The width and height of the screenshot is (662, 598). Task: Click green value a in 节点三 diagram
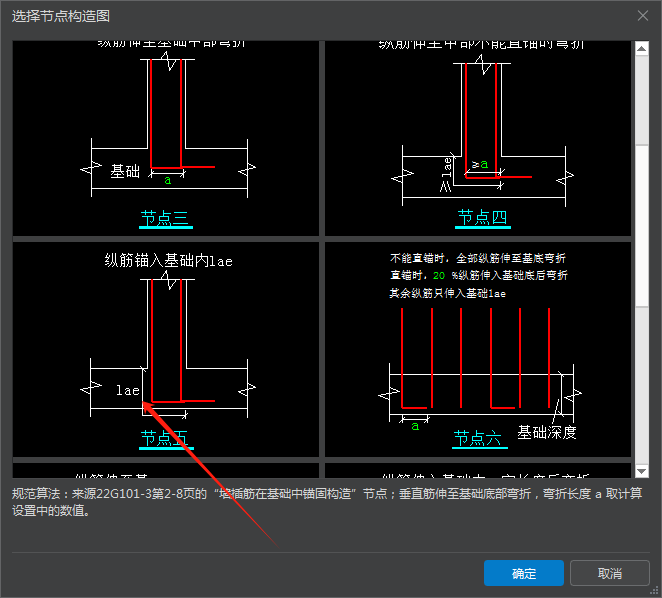pos(168,181)
